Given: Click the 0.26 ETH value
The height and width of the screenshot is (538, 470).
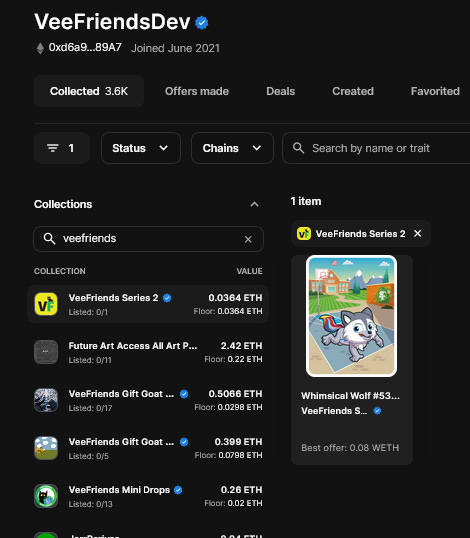Looking at the screenshot, I should coord(241,490).
